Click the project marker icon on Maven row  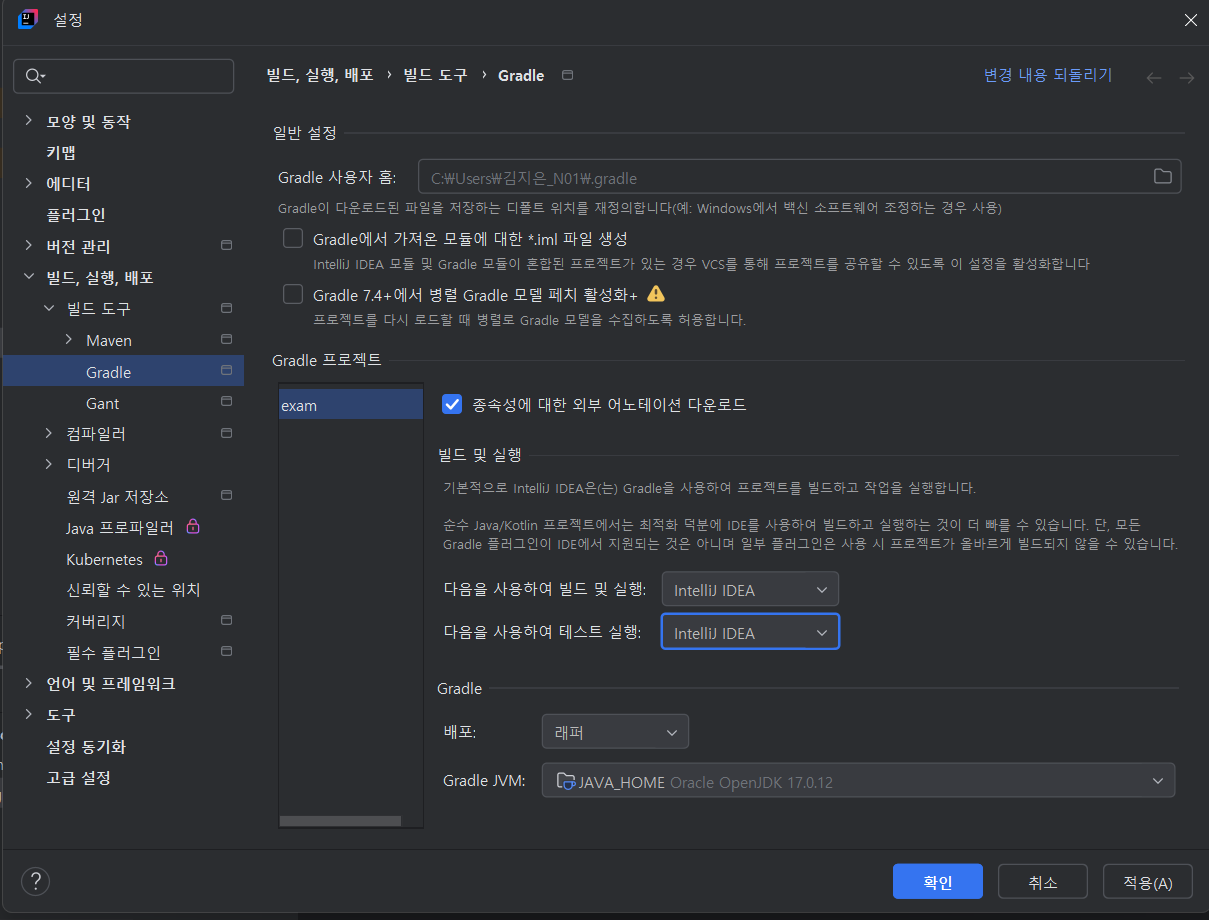coord(226,339)
